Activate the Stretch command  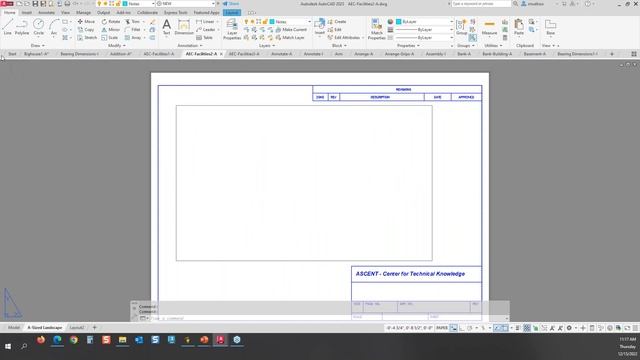point(87,38)
